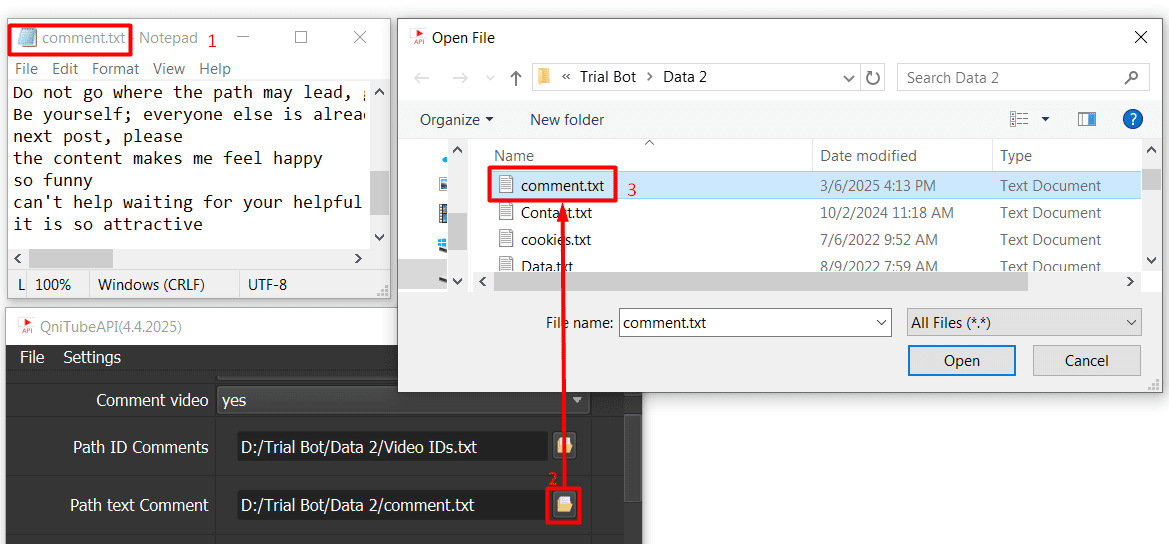The width and height of the screenshot is (1169, 544).
Task: Click the text line 'so funny' in Notepad
Action: tap(53, 180)
